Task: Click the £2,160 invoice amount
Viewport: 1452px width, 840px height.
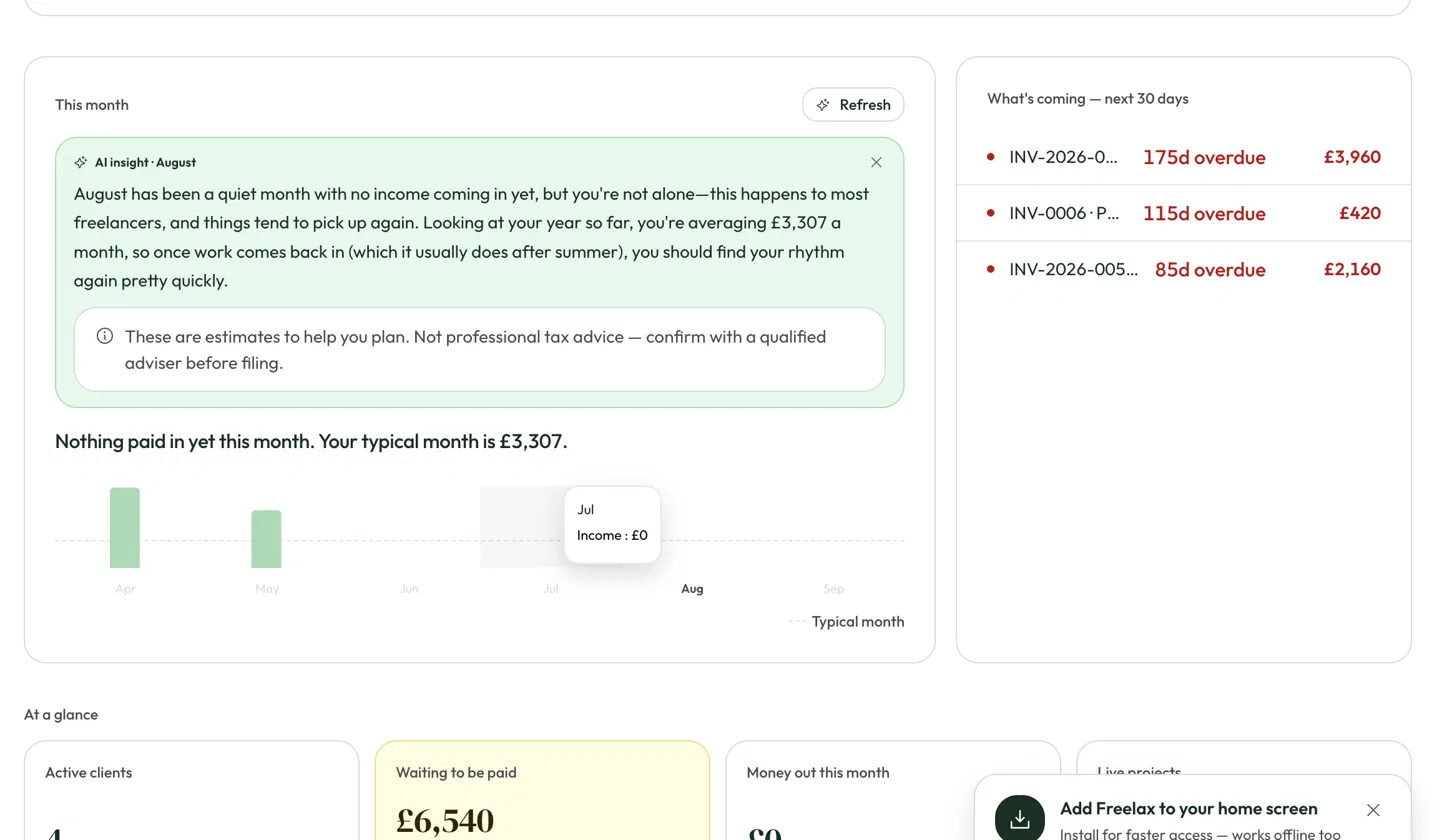Action: pyautogui.click(x=1352, y=269)
